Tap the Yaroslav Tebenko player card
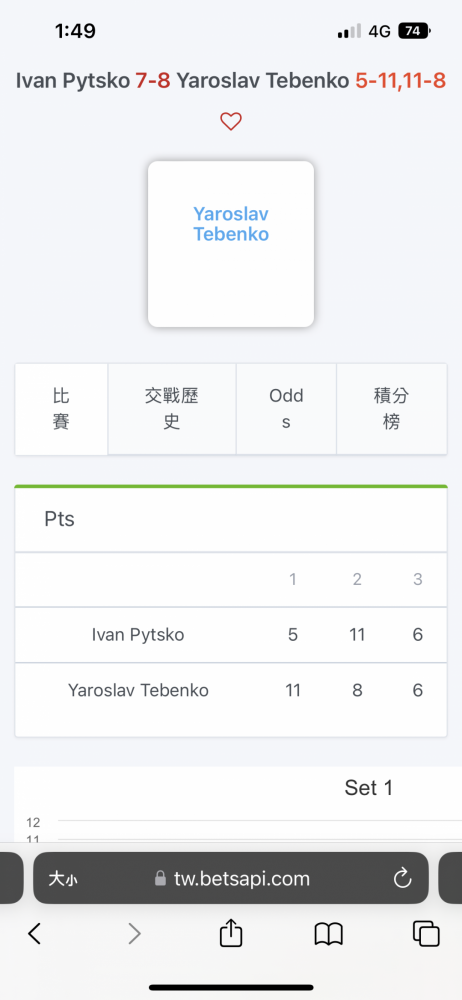462x1000 pixels. pyautogui.click(x=231, y=244)
